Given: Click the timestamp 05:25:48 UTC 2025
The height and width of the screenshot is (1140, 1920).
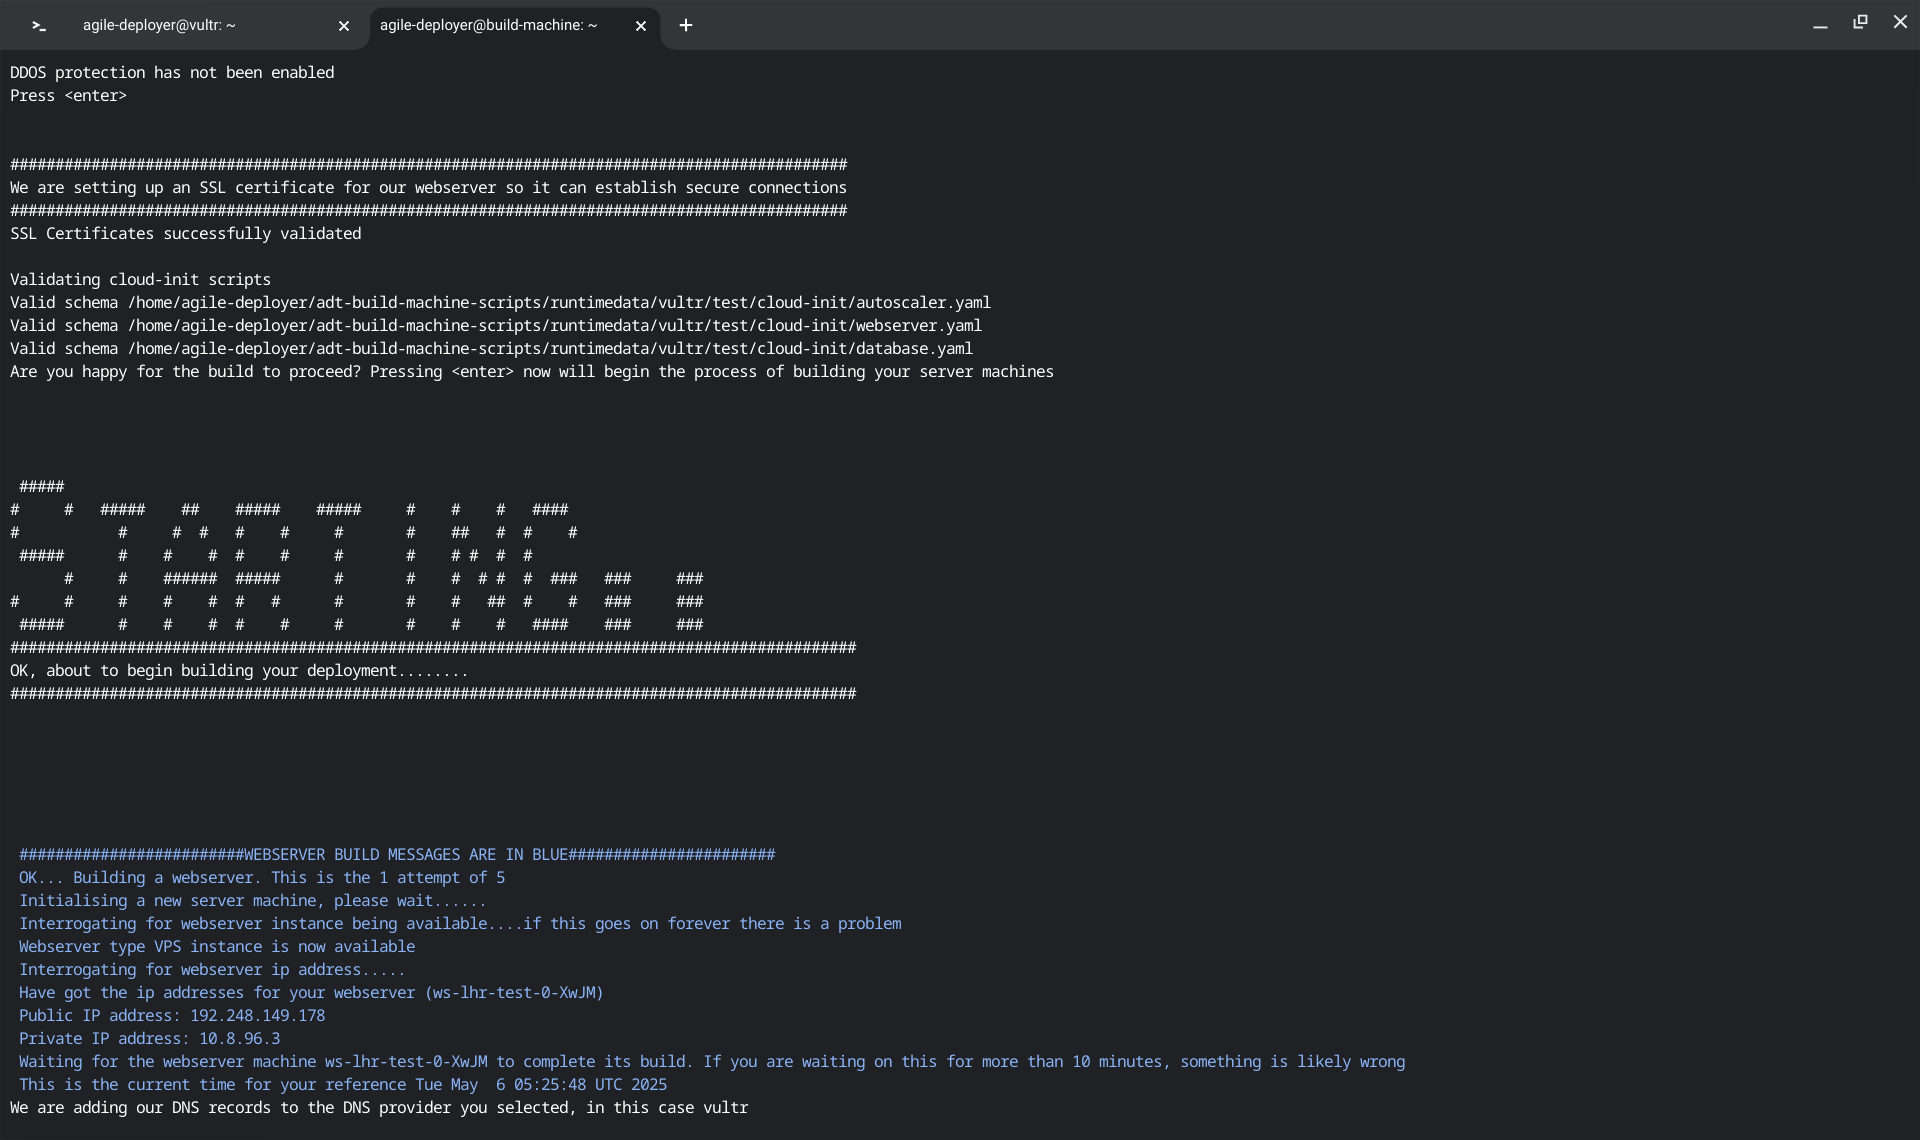Looking at the screenshot, I should click(589, 1085).
